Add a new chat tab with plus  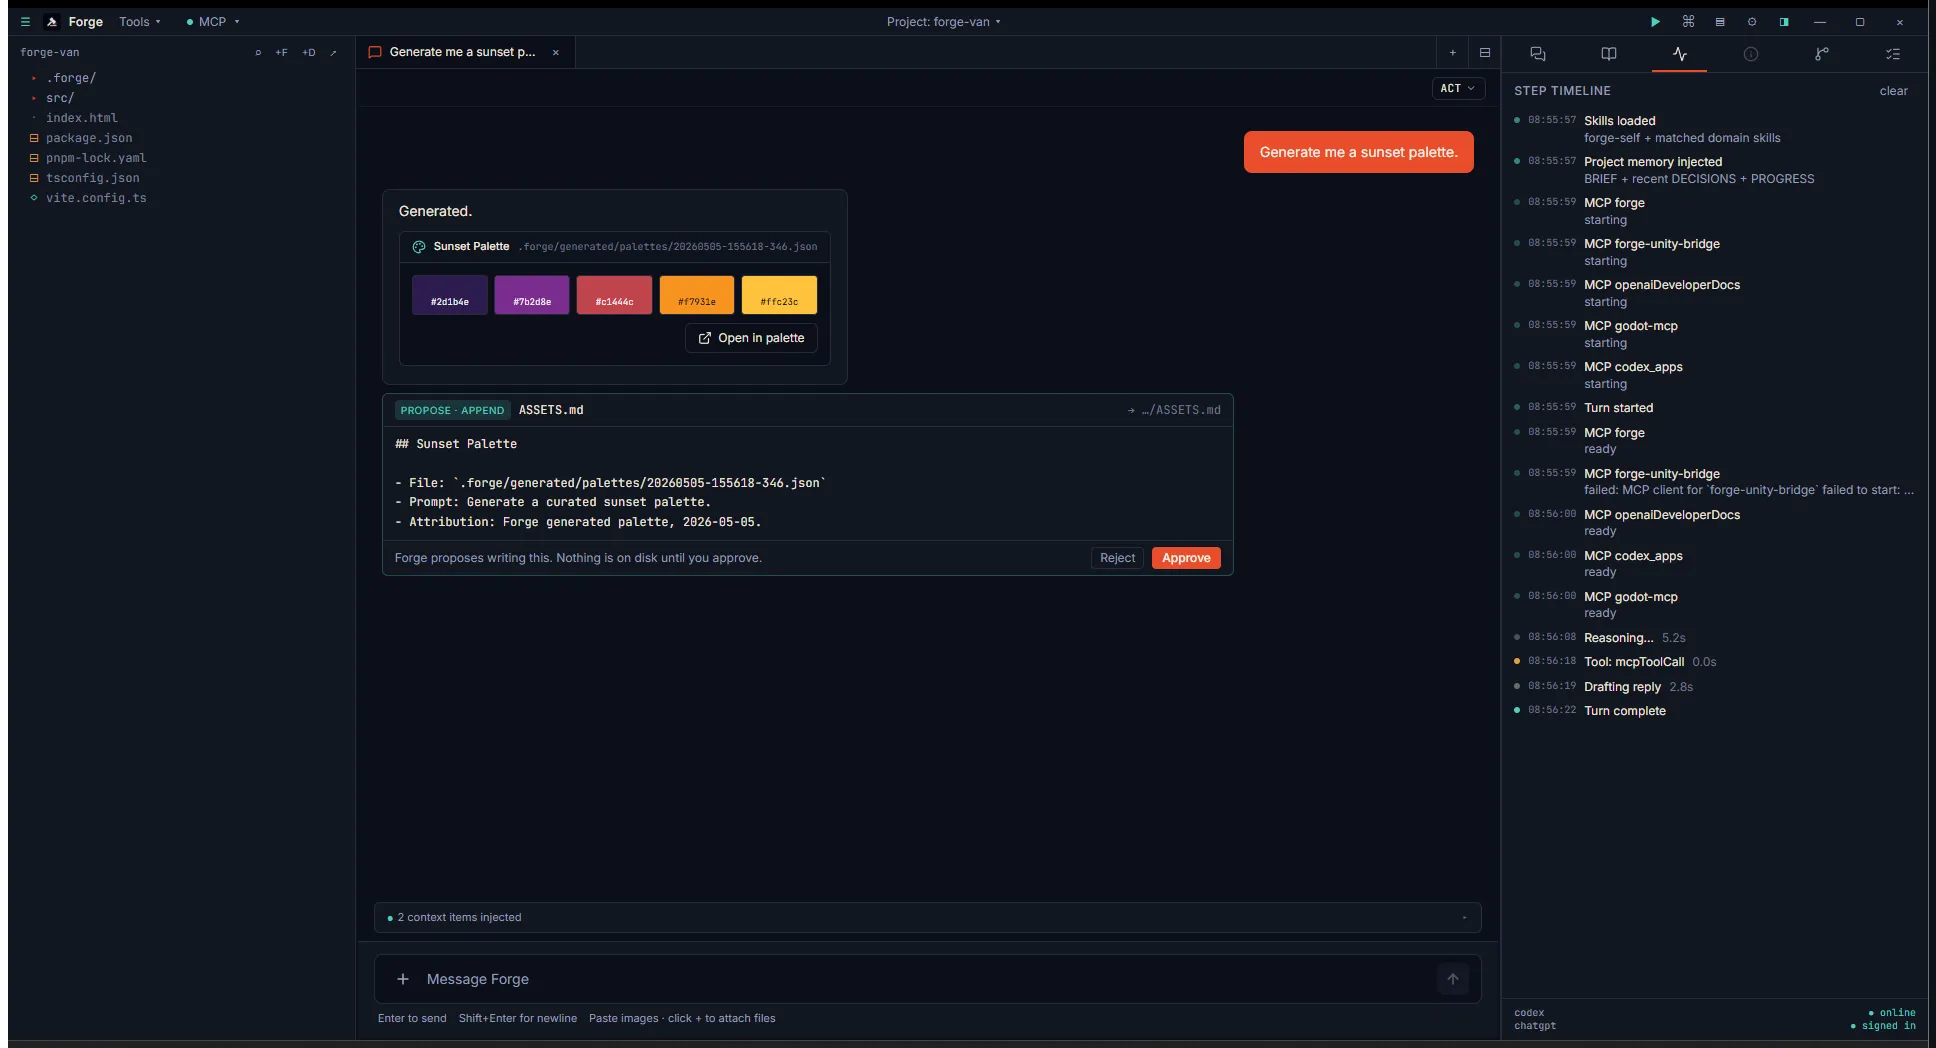click(1452, 52)
